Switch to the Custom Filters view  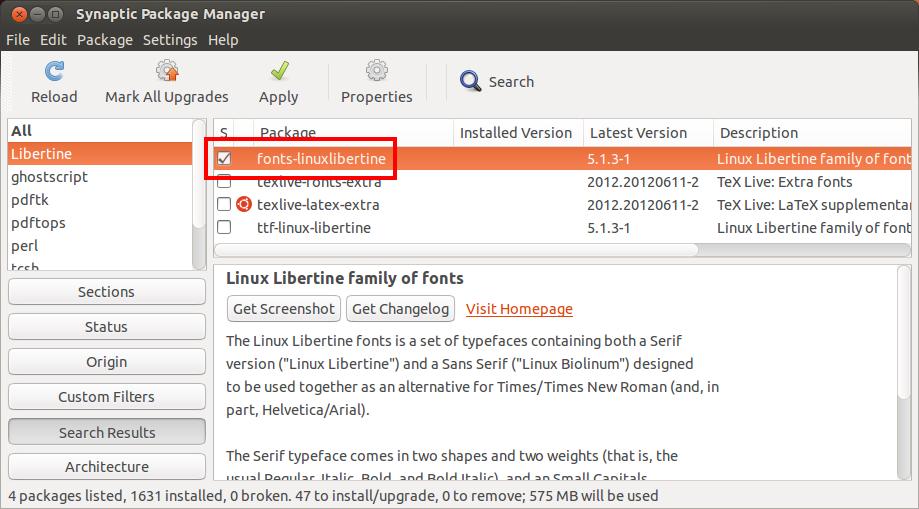pos(106,397)
